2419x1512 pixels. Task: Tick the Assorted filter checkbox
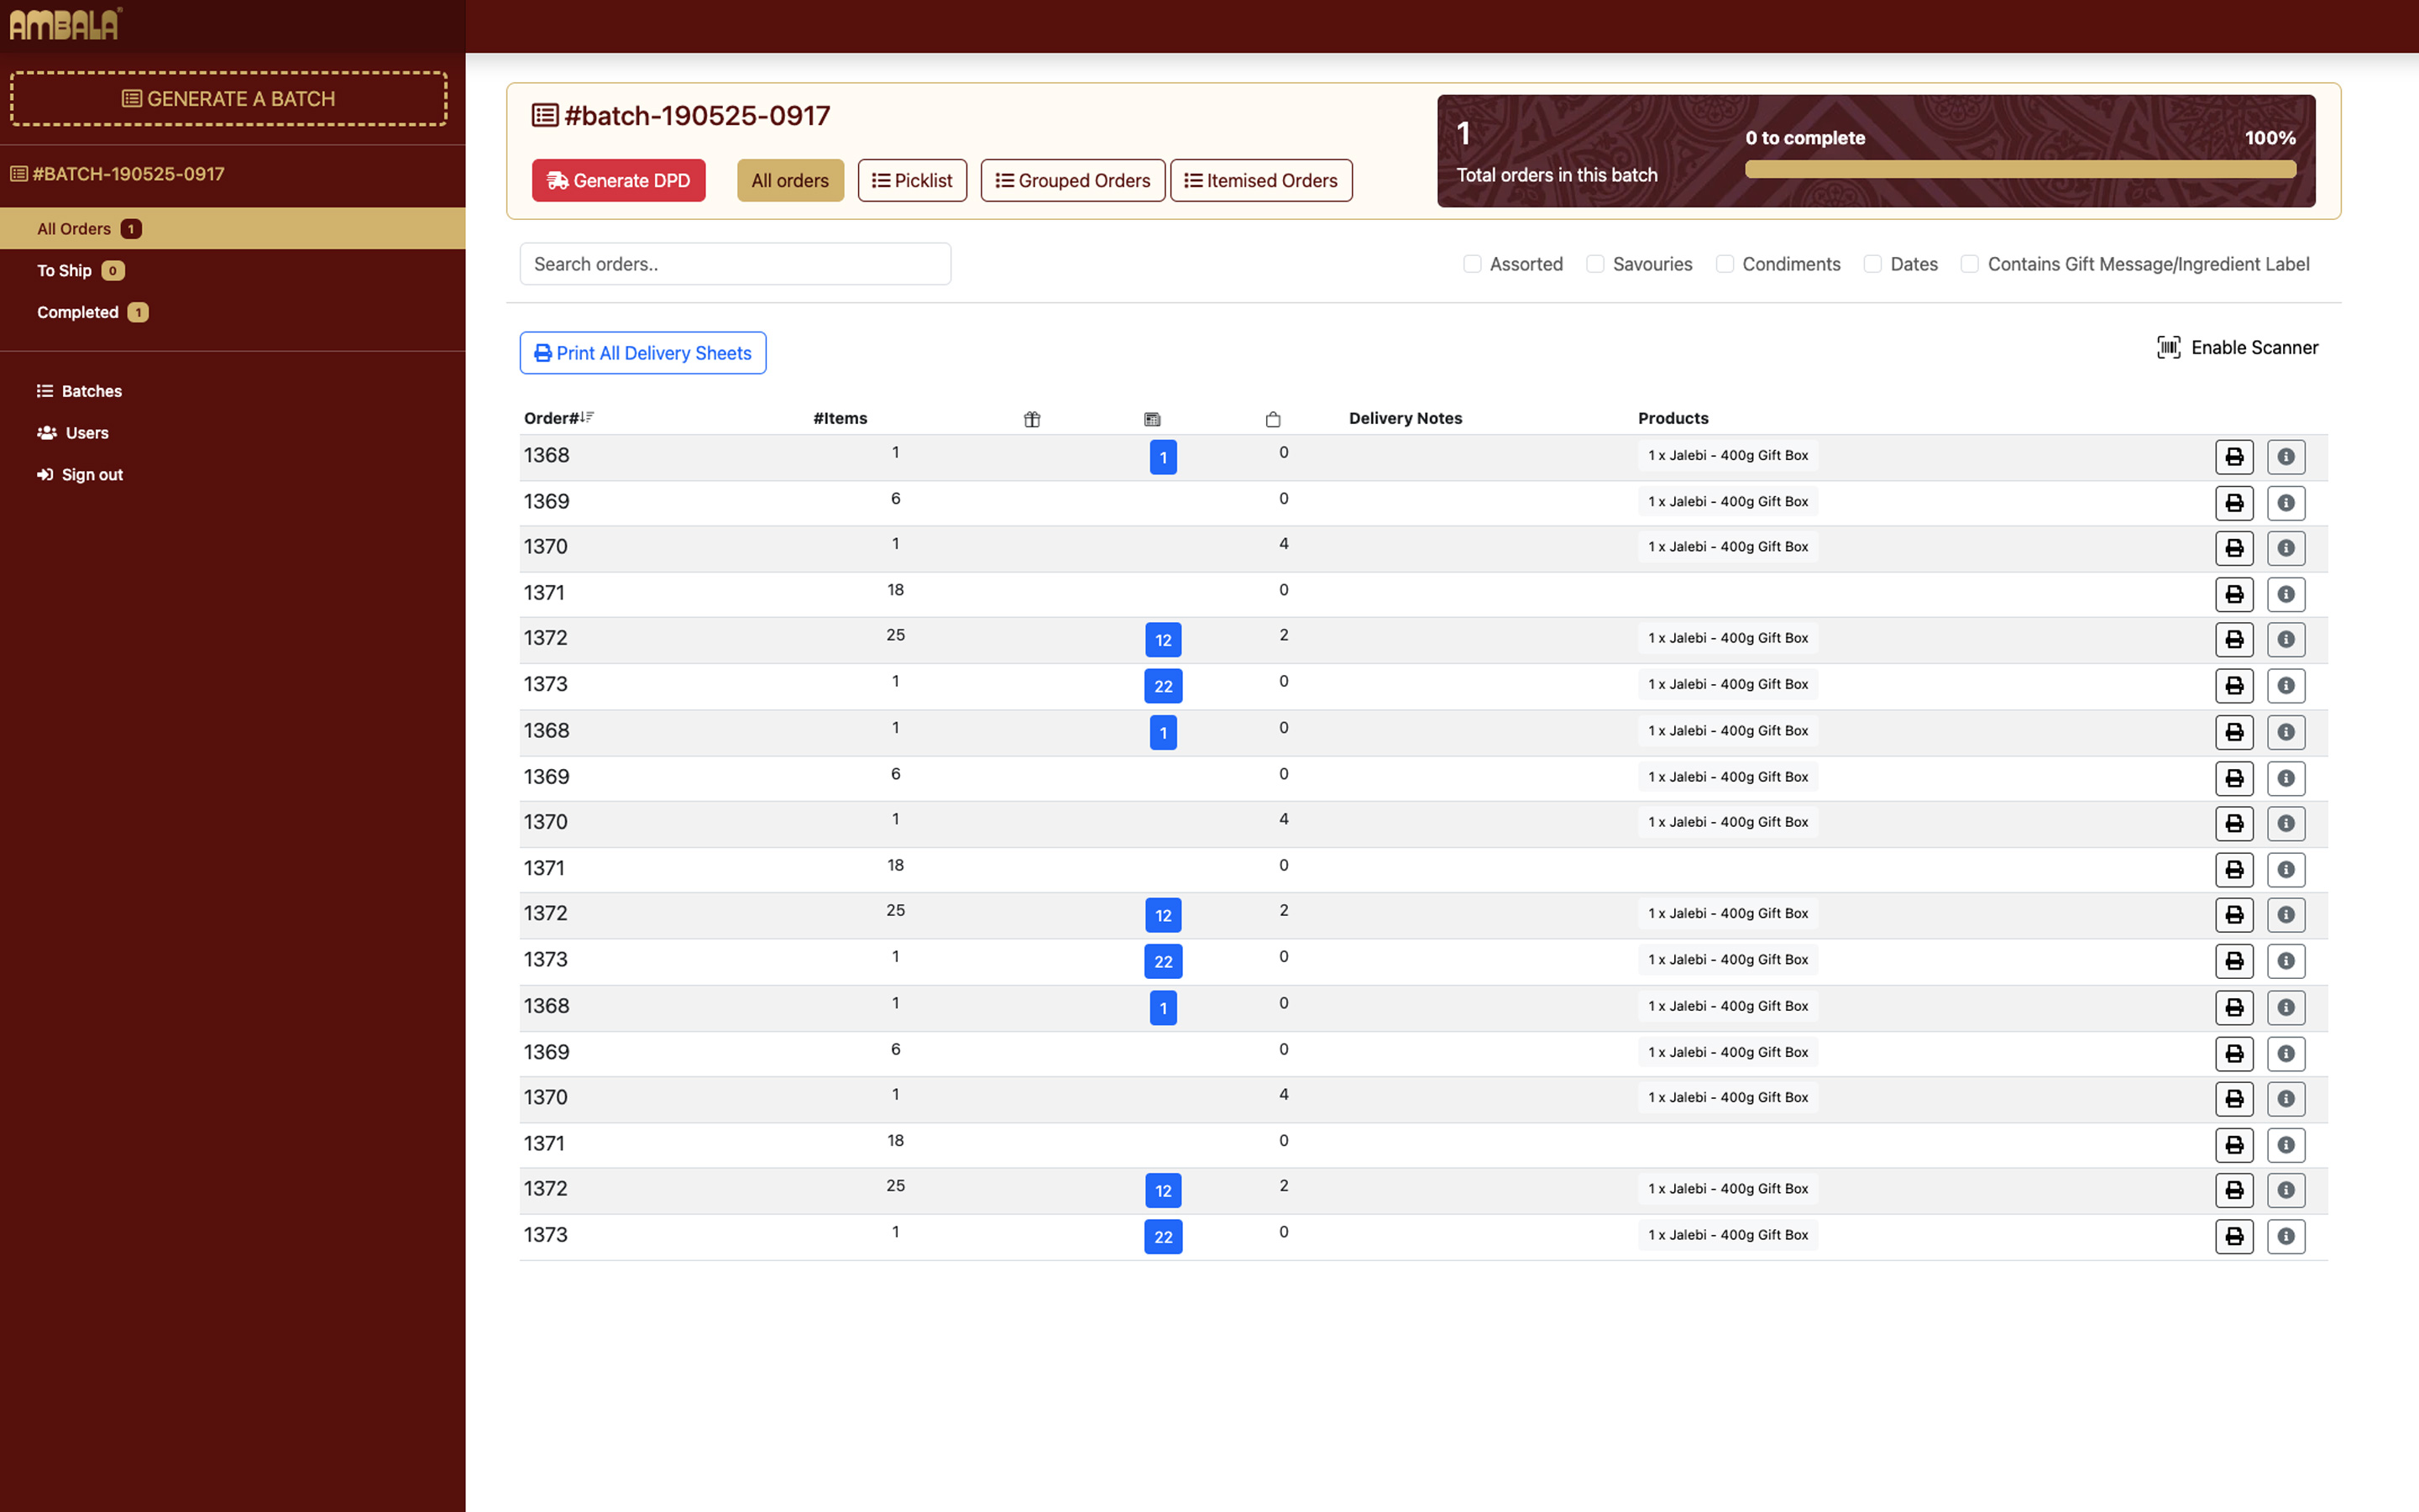1471,264
